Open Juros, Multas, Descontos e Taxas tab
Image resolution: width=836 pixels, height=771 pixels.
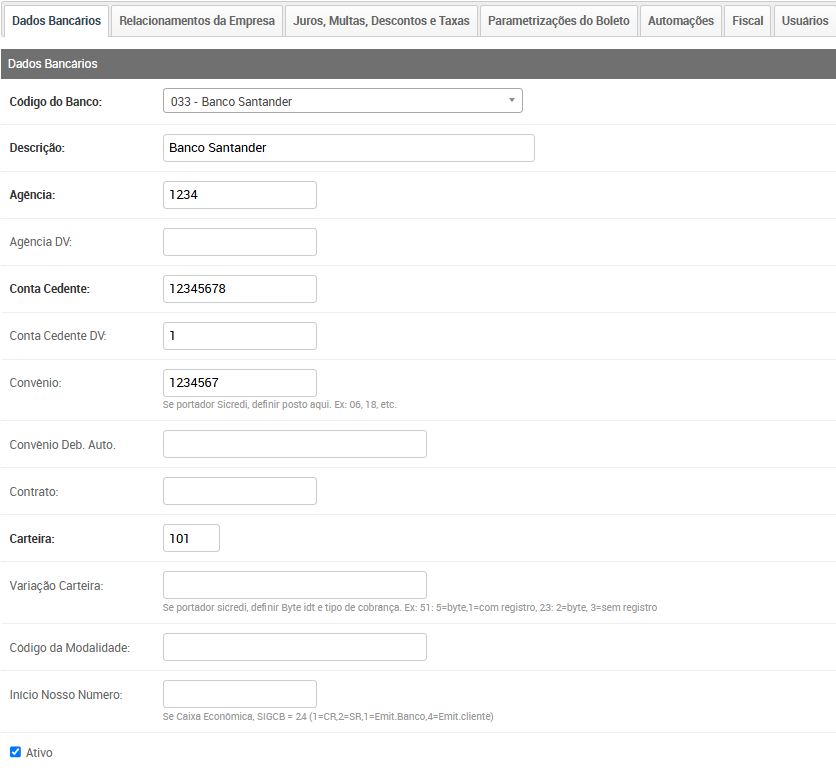381,21
